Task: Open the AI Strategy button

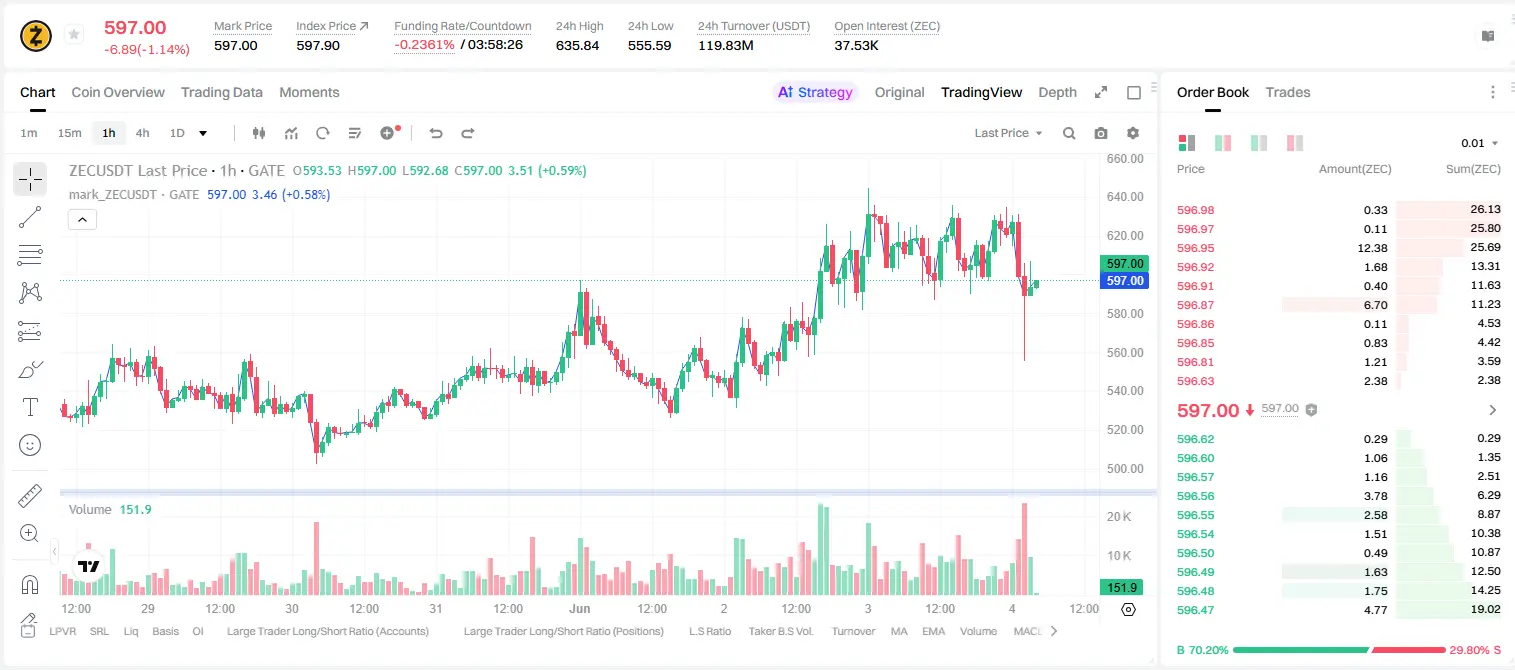Action: (815, 92)
